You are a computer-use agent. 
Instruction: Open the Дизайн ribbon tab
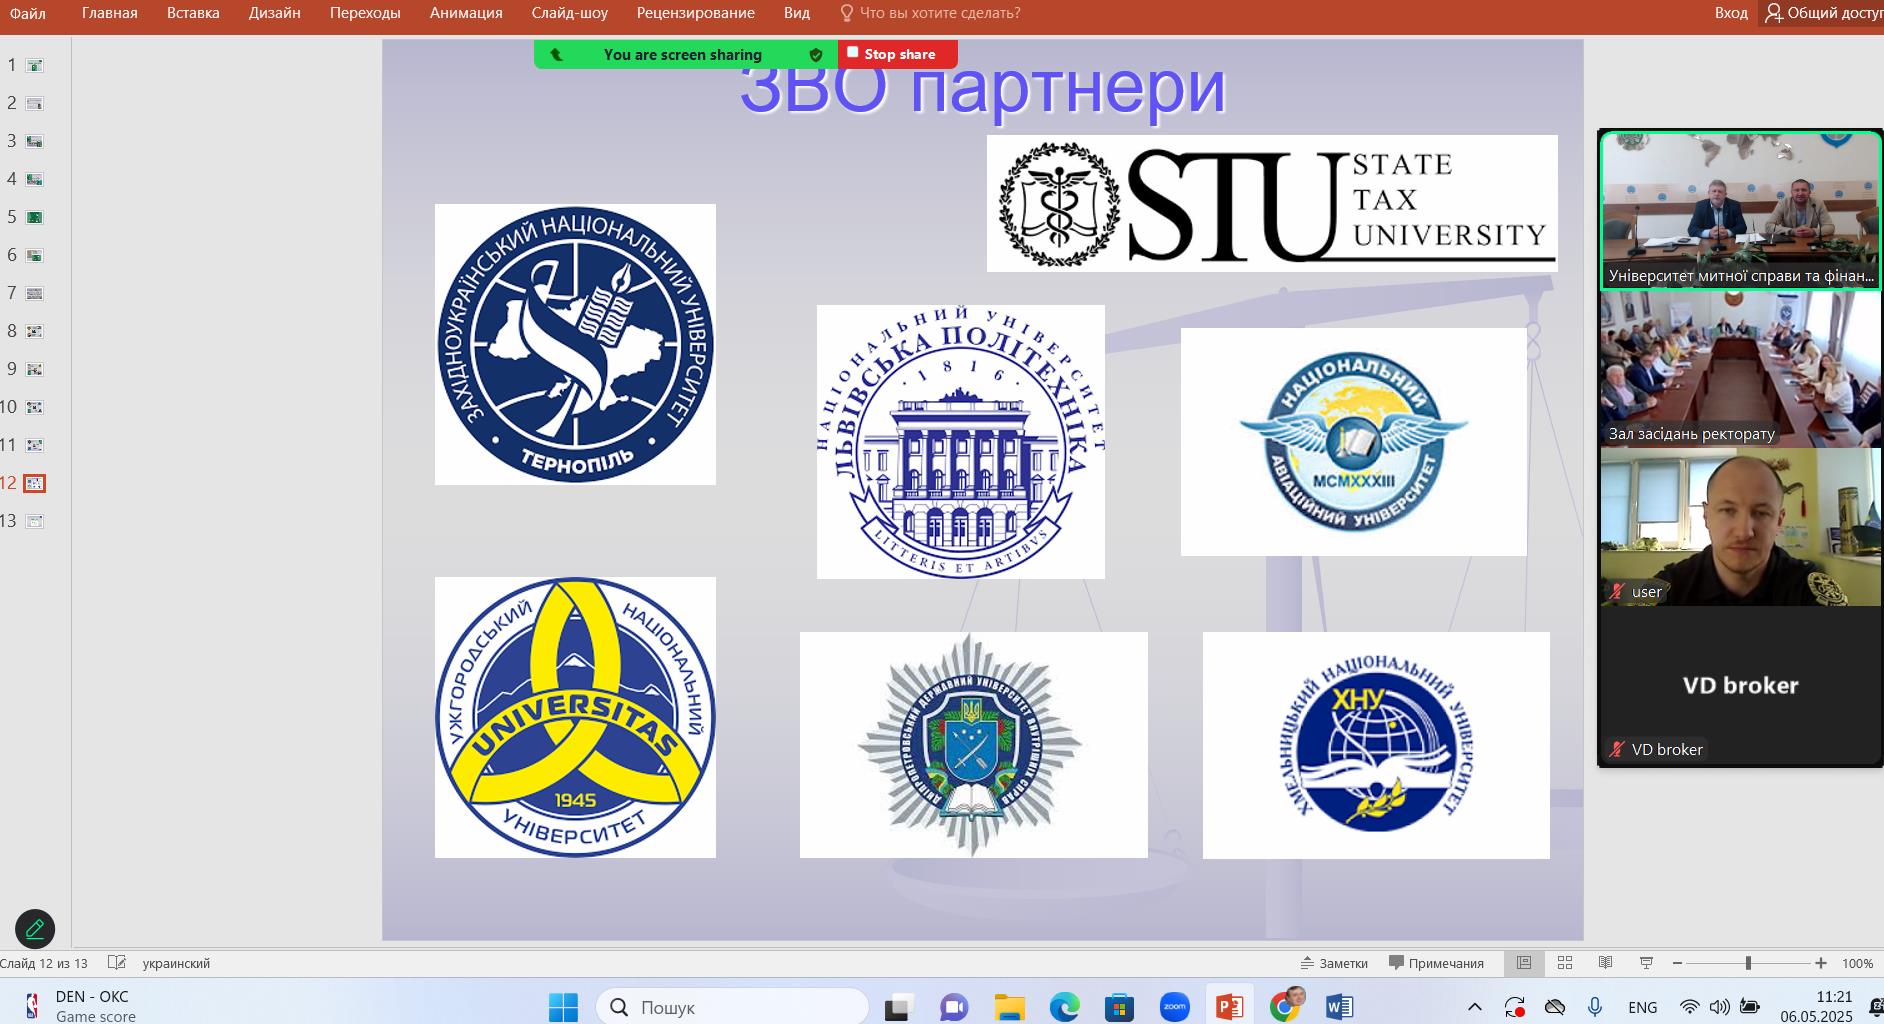275,13
